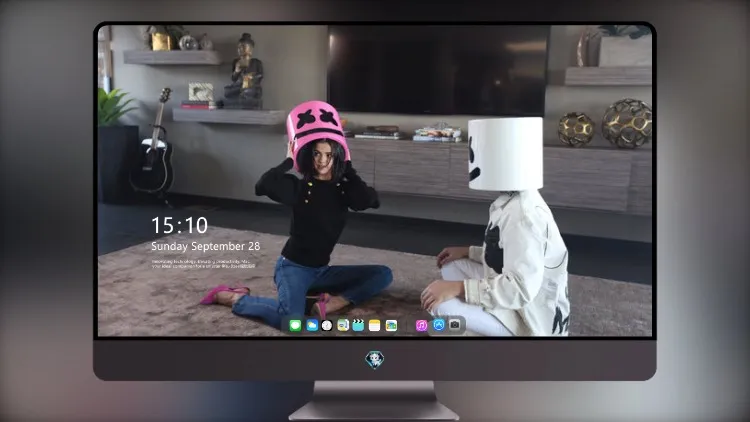Open the Notes app in dock
Screen dimensions: 750x422
pos(375,326)
